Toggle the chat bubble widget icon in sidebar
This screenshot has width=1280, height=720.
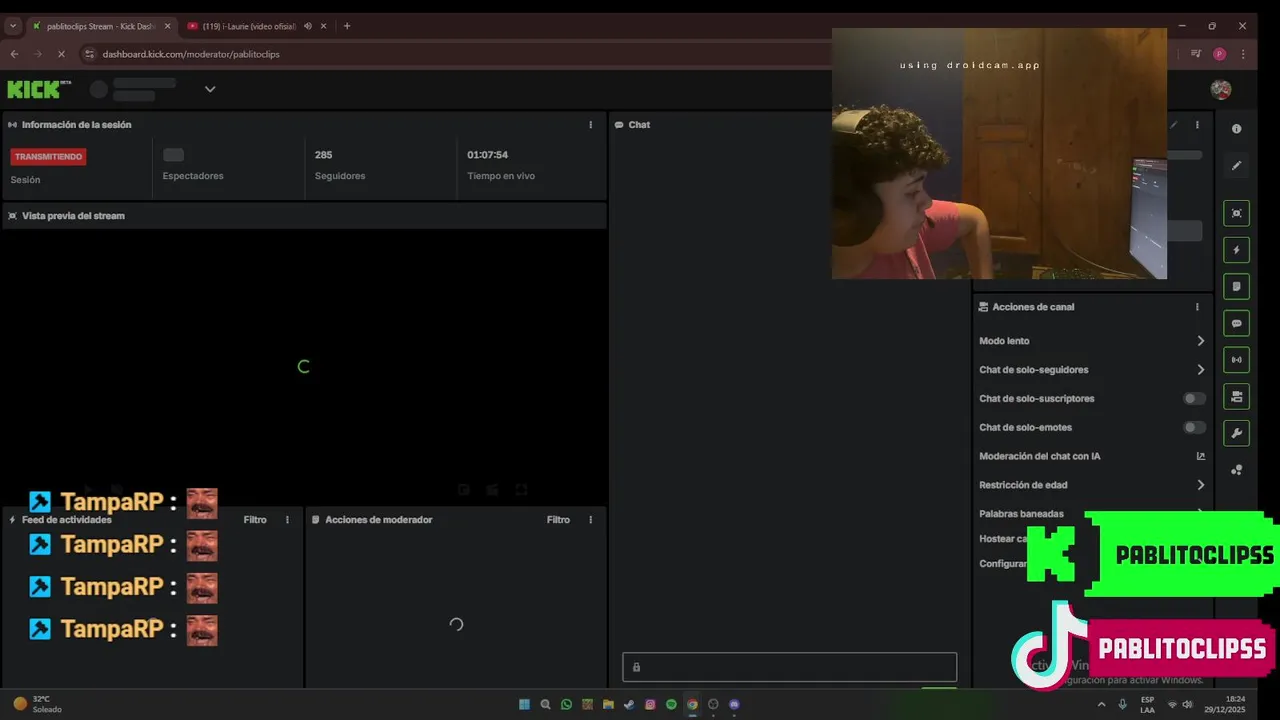(x=1237, y=324)
